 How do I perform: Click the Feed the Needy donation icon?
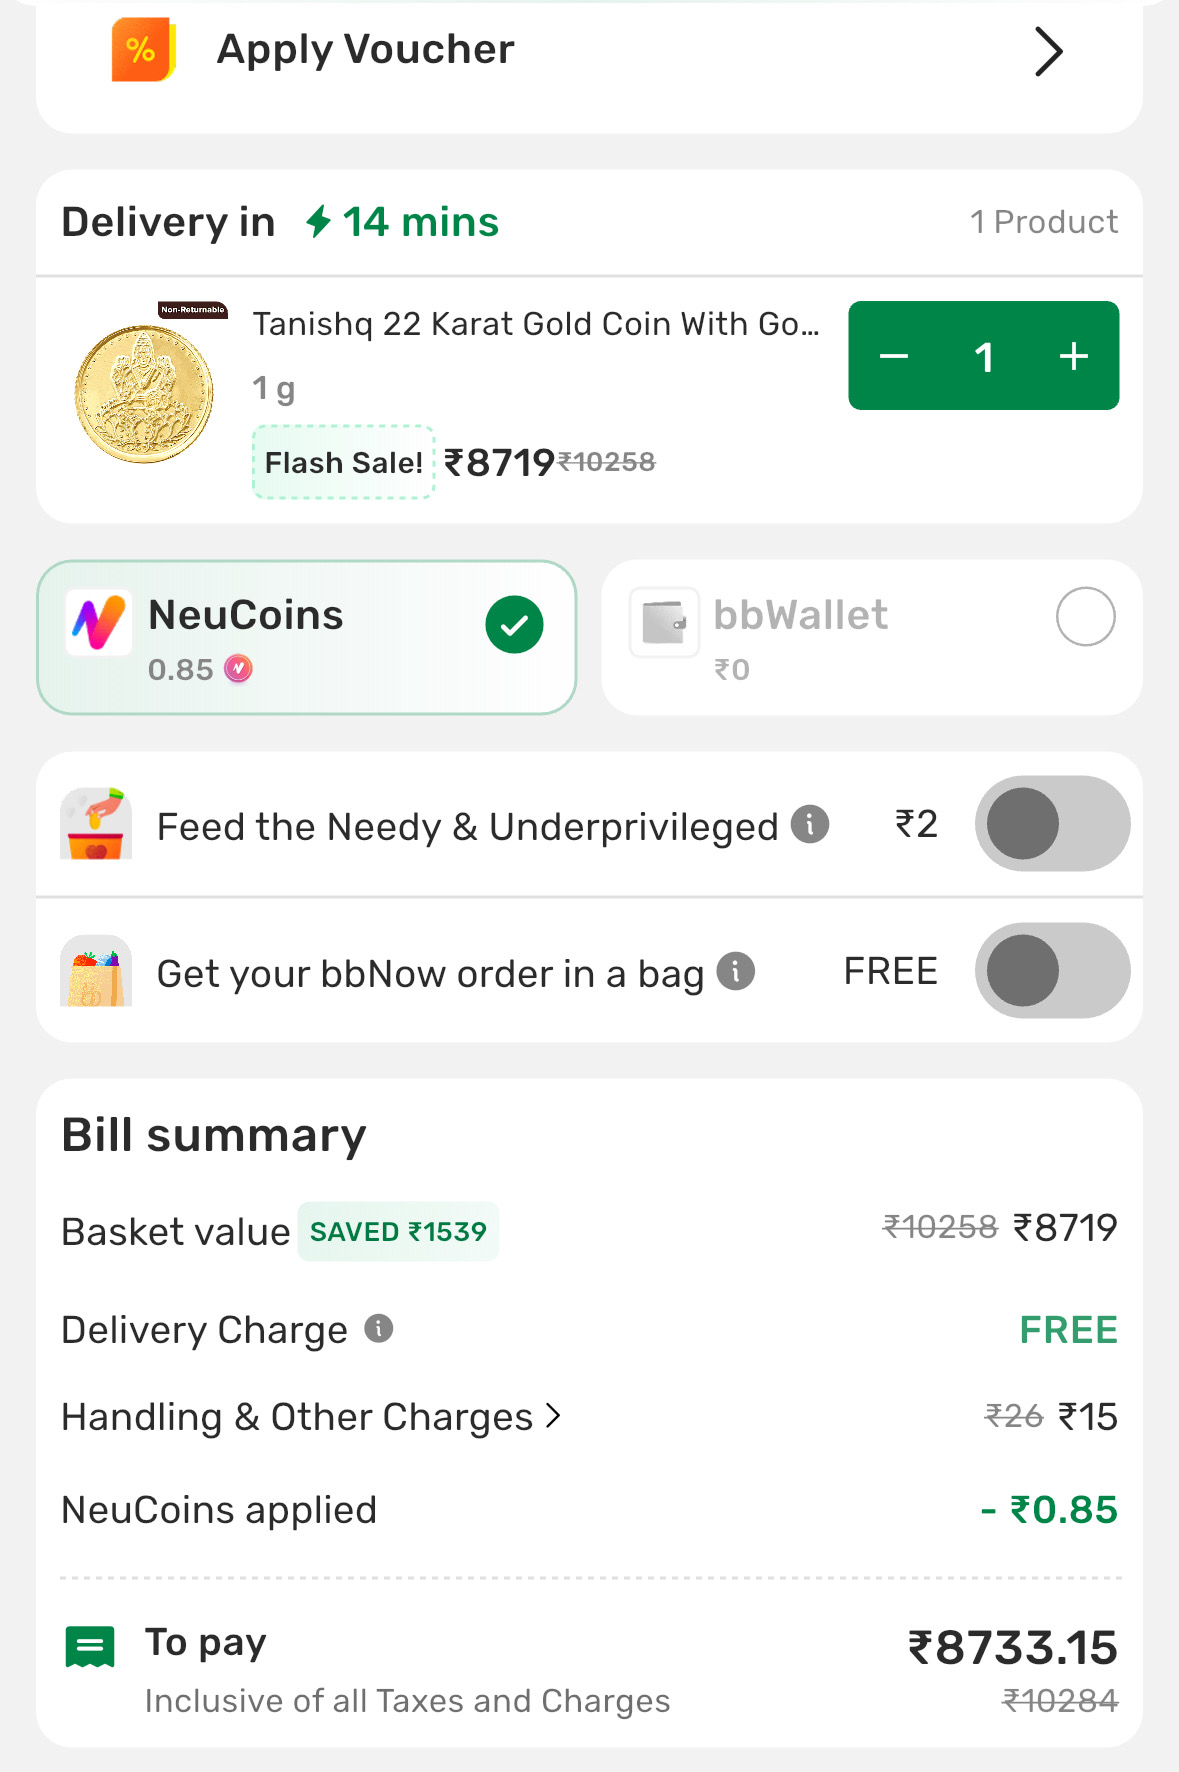(x=96, y=824)
